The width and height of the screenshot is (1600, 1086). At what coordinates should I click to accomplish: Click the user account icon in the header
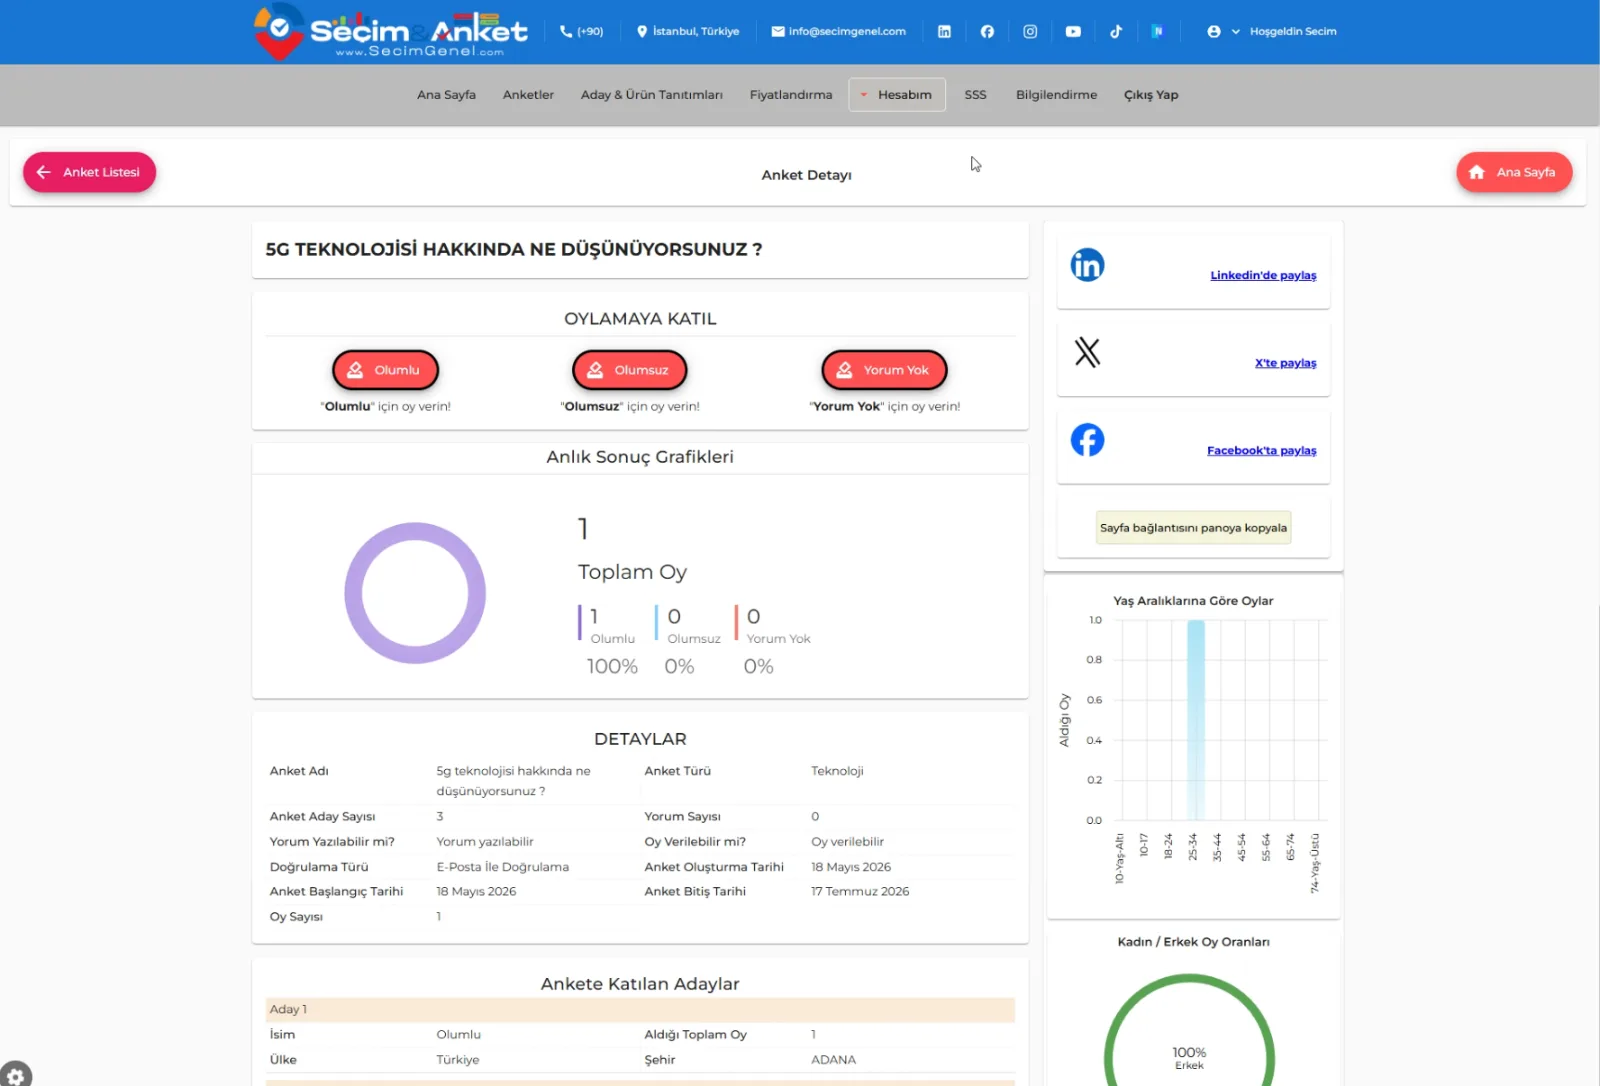tap(1214, 32)
